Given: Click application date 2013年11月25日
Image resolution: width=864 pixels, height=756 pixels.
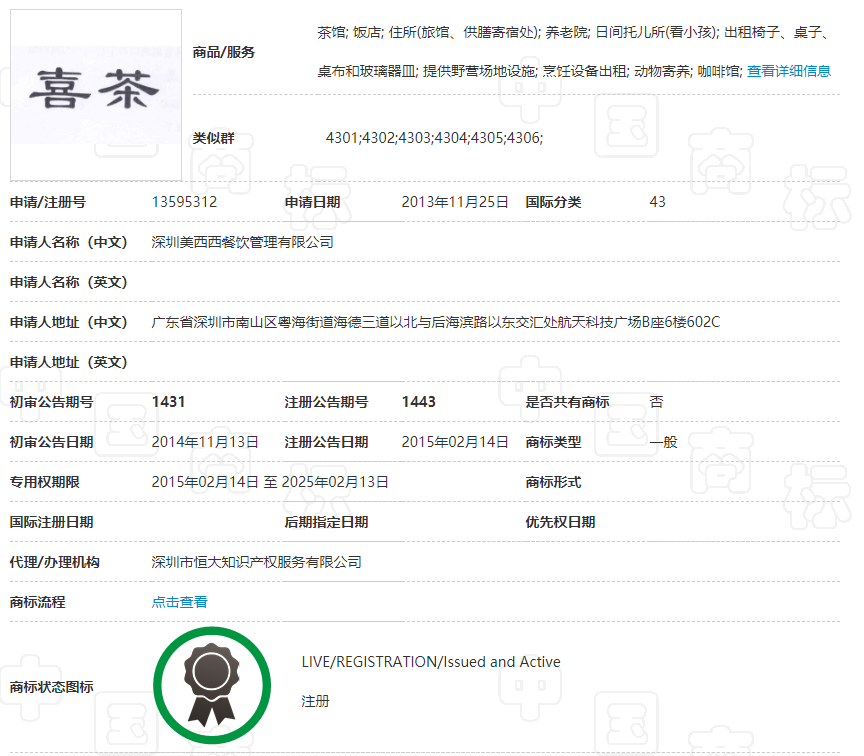Looking at the screenshot, I should (x=455, y=202).
